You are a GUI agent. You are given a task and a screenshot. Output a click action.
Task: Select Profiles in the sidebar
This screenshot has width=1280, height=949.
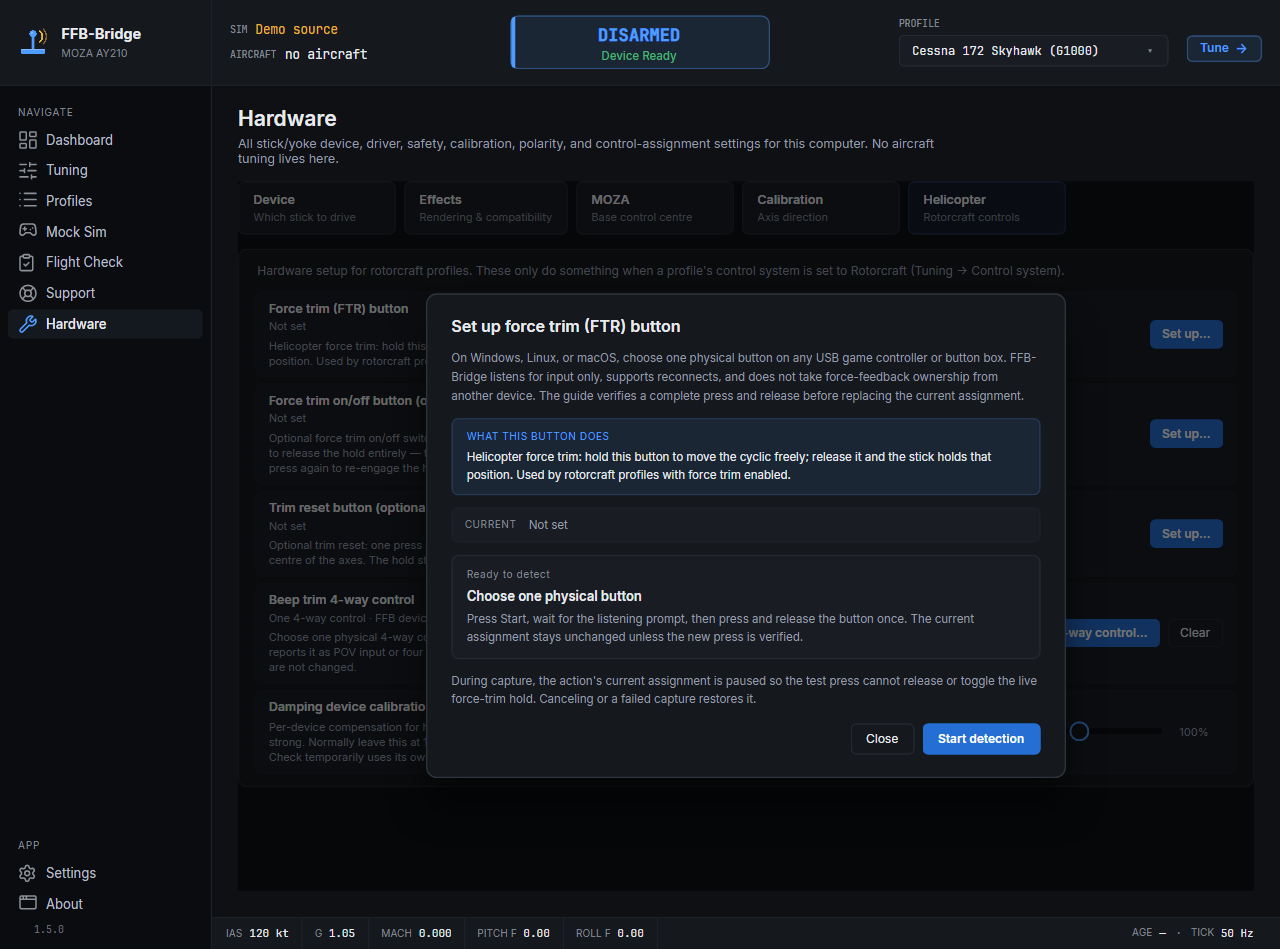[105, 201]
